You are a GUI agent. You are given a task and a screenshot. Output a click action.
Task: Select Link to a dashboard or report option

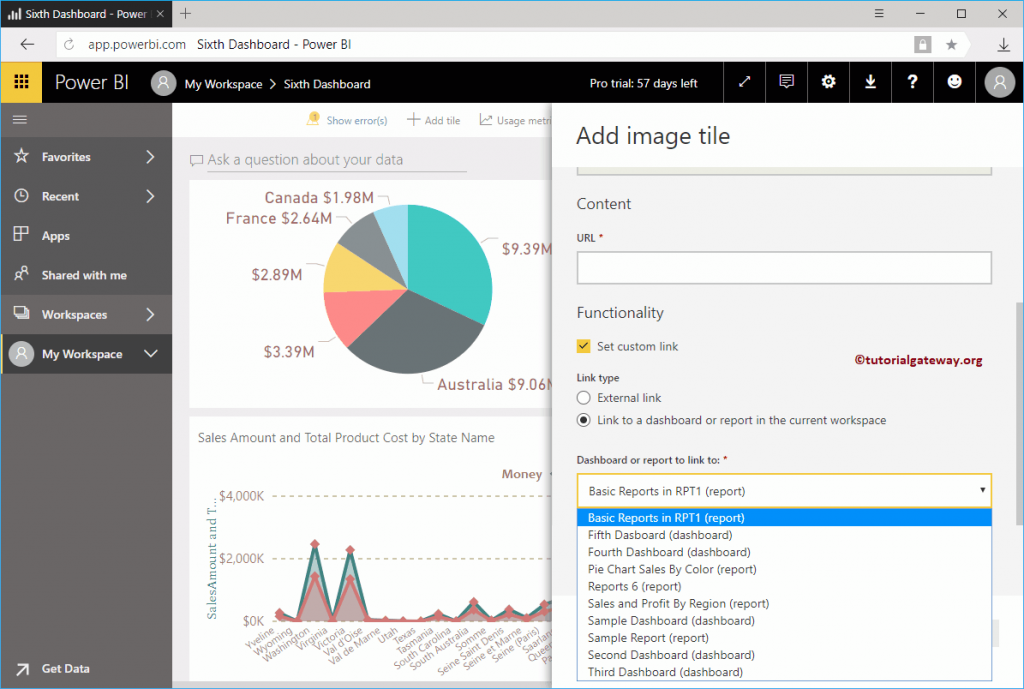coord(583,420)
